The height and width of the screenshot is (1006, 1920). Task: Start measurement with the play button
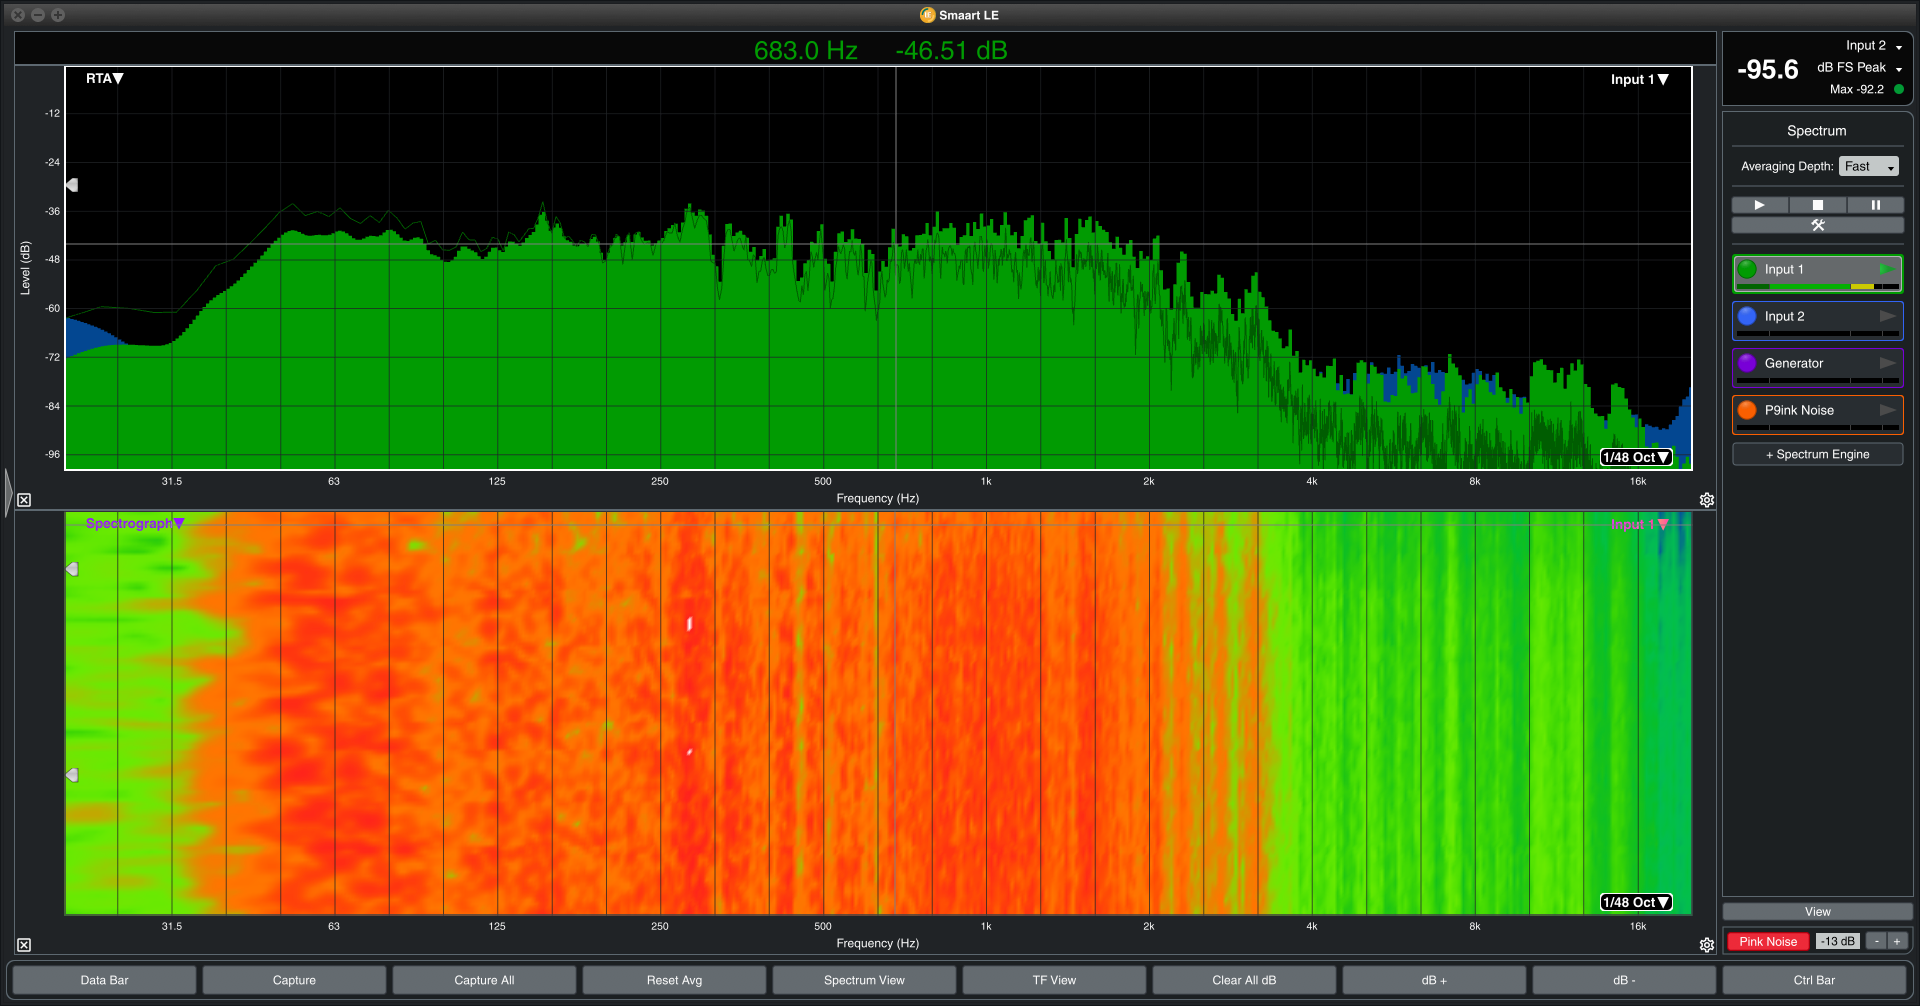1759,205
